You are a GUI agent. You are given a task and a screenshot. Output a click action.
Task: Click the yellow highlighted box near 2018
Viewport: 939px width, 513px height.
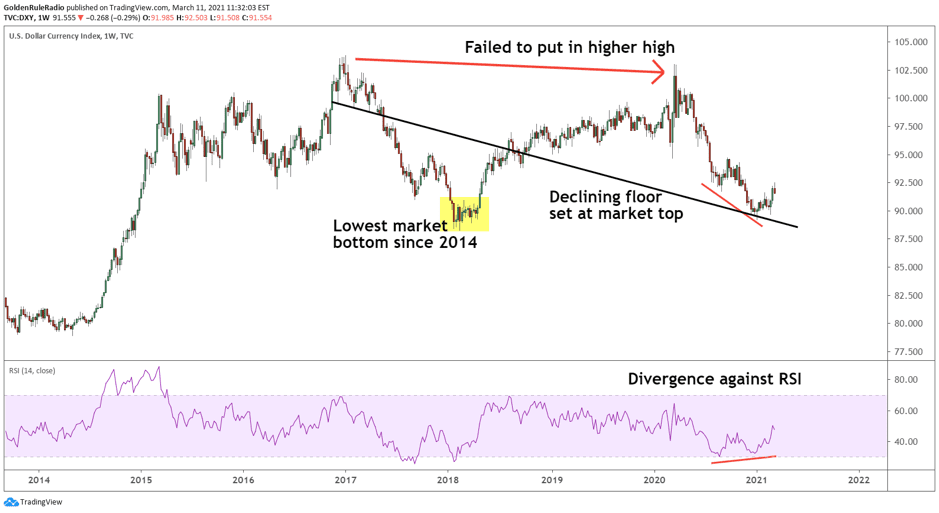pyautogui.click(x=464, y=214)
